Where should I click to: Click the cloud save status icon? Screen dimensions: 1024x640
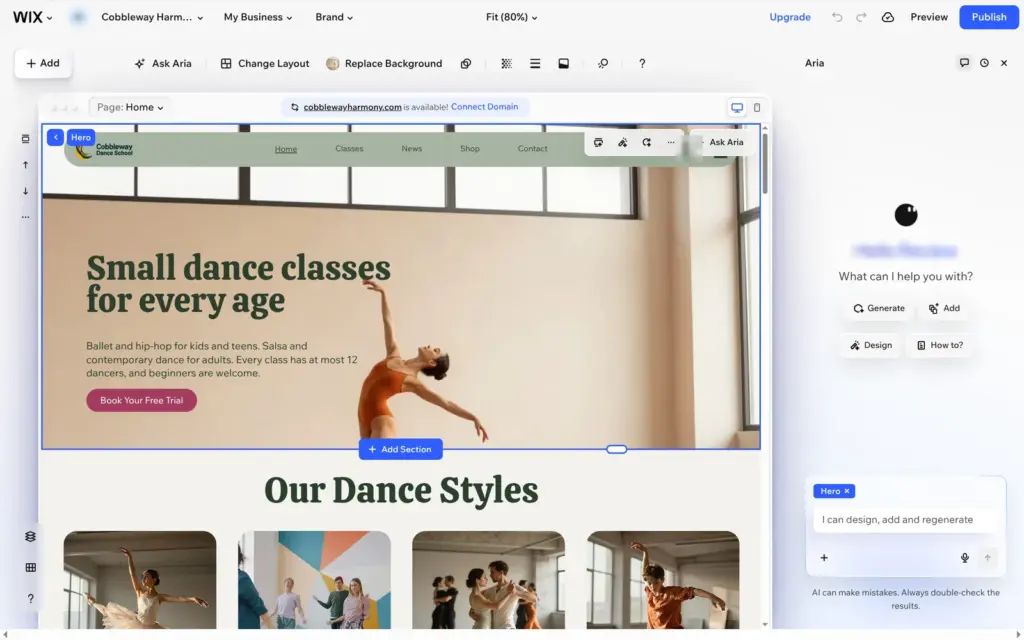point(888,17)
